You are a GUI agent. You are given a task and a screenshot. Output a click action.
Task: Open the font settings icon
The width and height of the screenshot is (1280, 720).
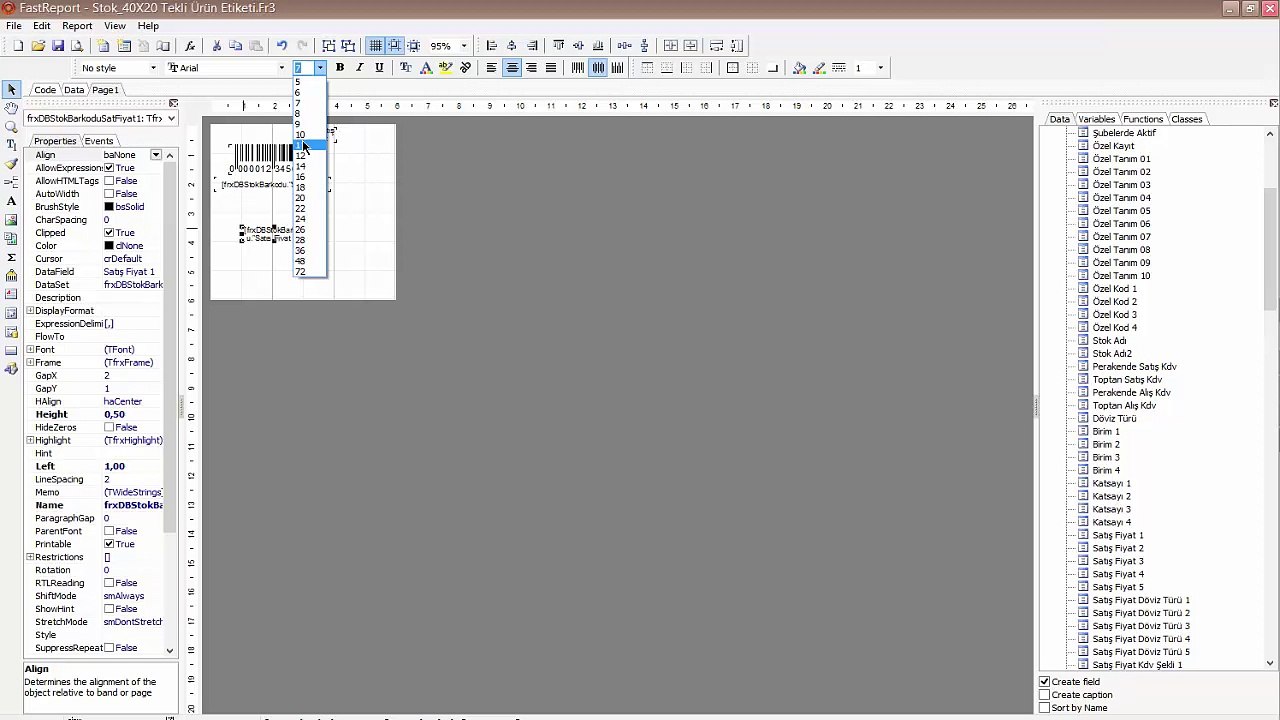tap(406, 68)
